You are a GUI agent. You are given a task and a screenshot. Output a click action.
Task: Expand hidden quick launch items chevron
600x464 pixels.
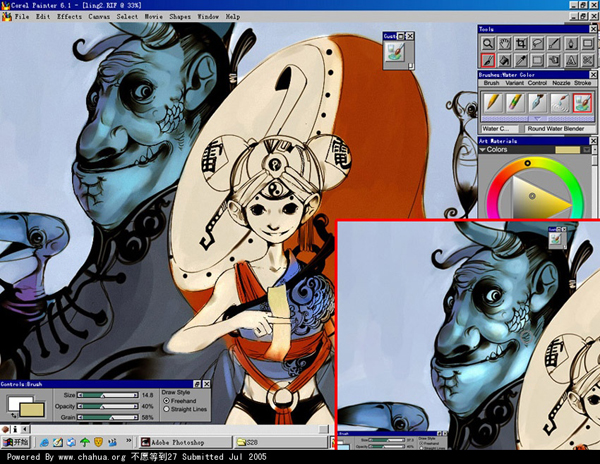tap(129, 441)
